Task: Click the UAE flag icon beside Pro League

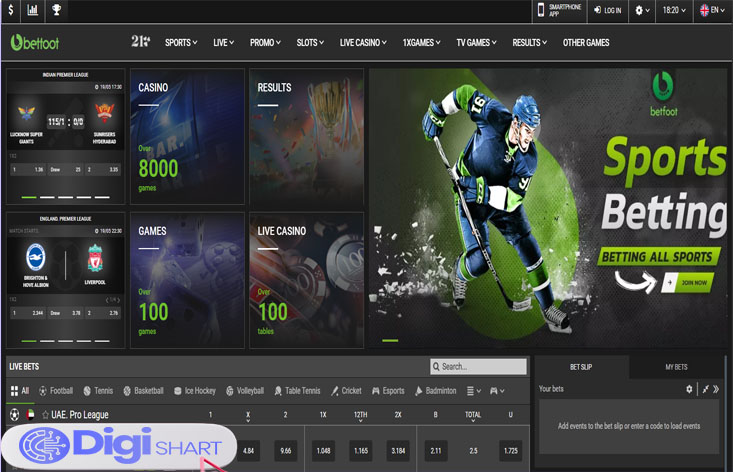Action: [31, 415]
